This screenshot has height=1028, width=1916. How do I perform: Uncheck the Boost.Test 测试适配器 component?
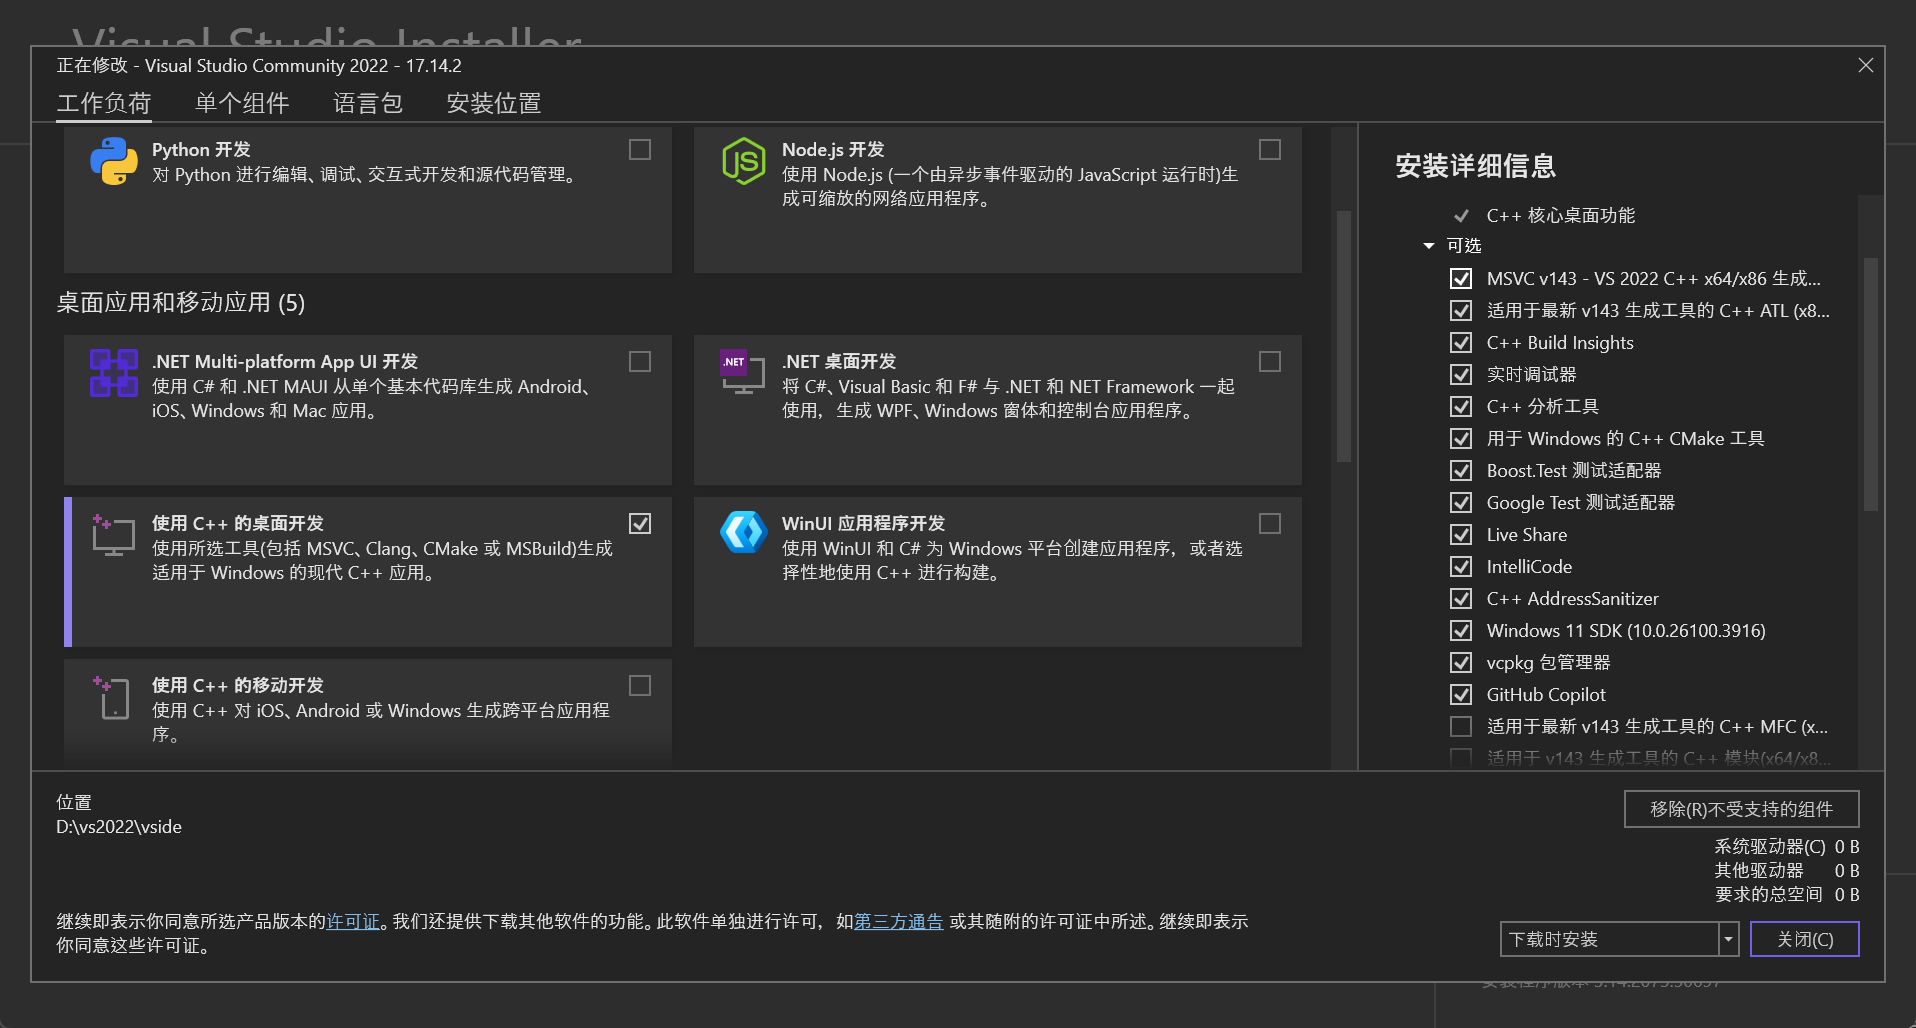click(1461, 471)
